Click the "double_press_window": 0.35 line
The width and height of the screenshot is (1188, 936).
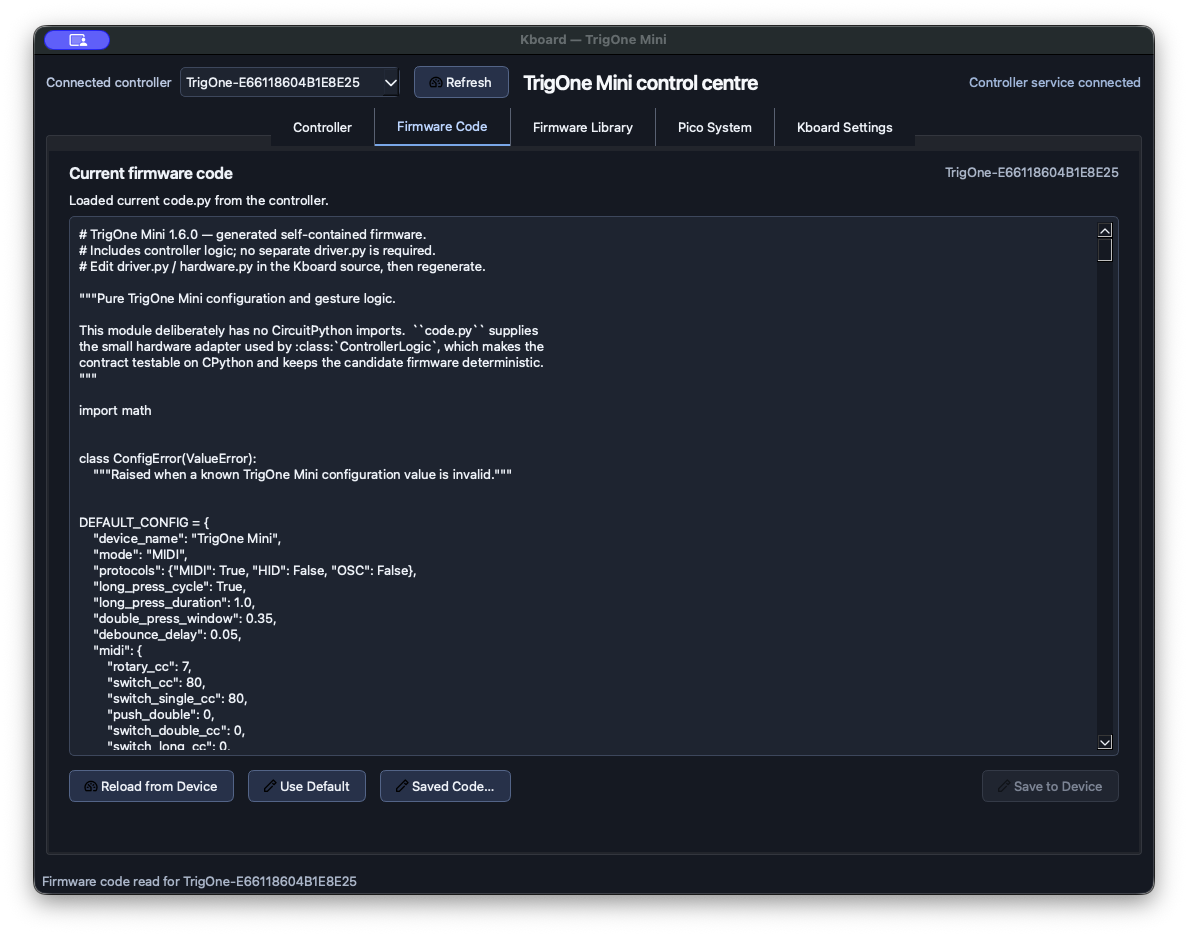tap(185, 618)
